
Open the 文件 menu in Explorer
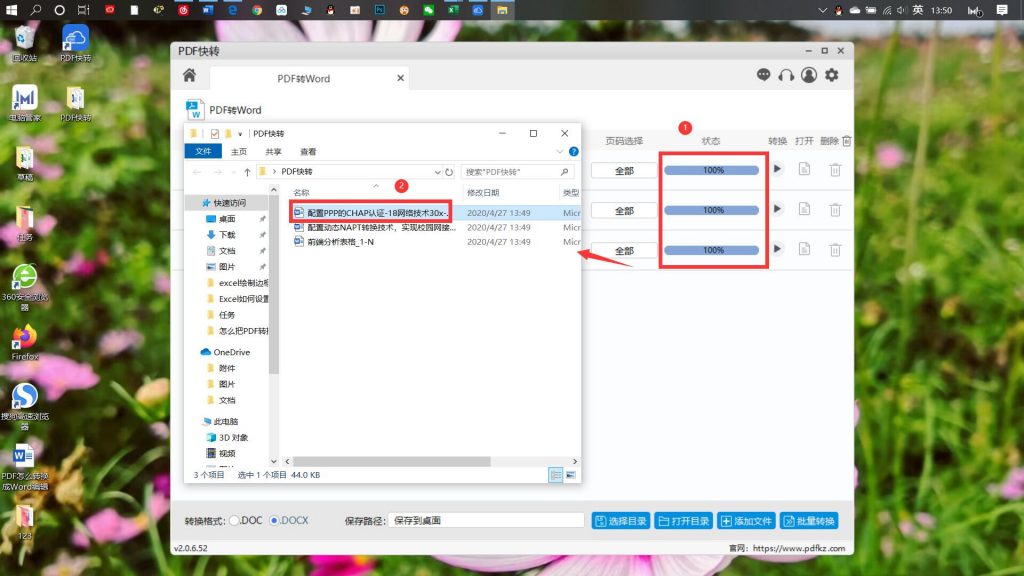point(203,152)
